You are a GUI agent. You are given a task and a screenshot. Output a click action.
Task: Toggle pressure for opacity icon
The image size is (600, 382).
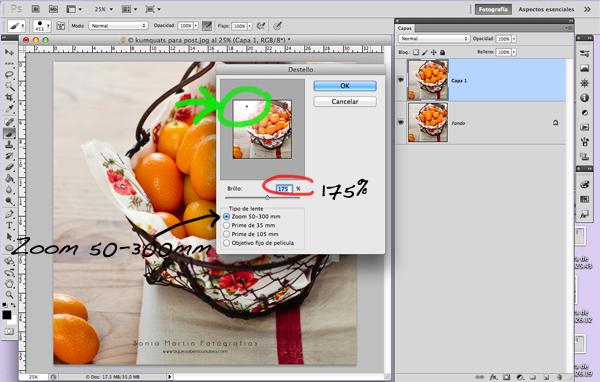click(207, 26)
